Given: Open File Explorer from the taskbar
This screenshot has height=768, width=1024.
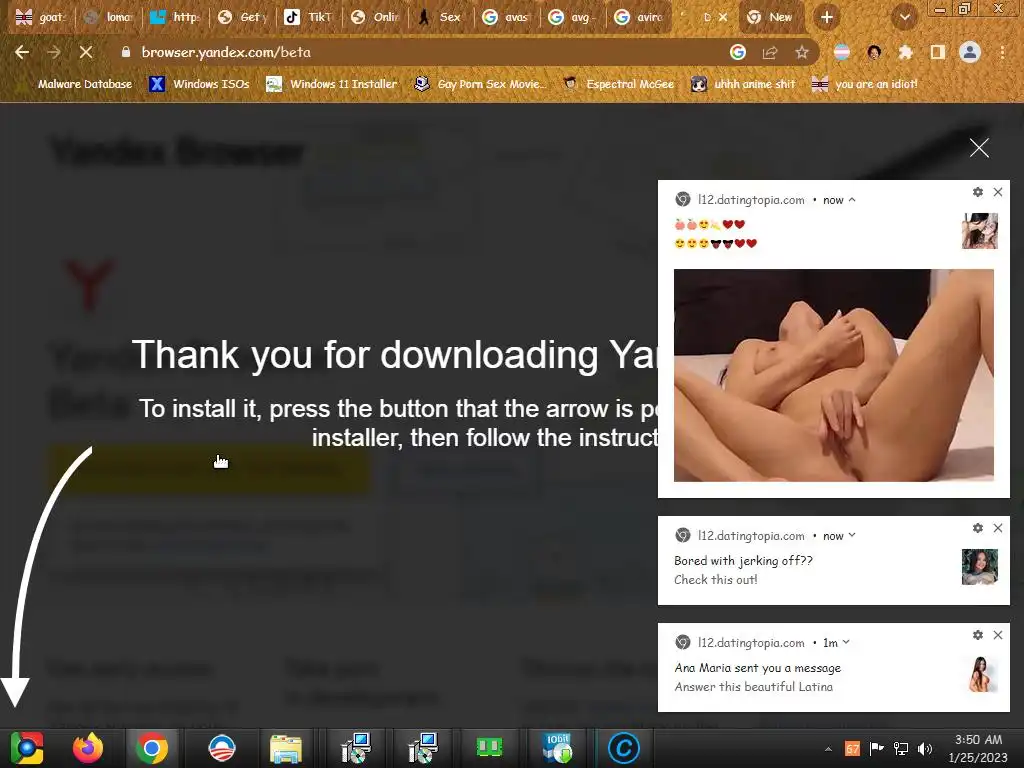Looking at the screenshot, I should (286, 748).
